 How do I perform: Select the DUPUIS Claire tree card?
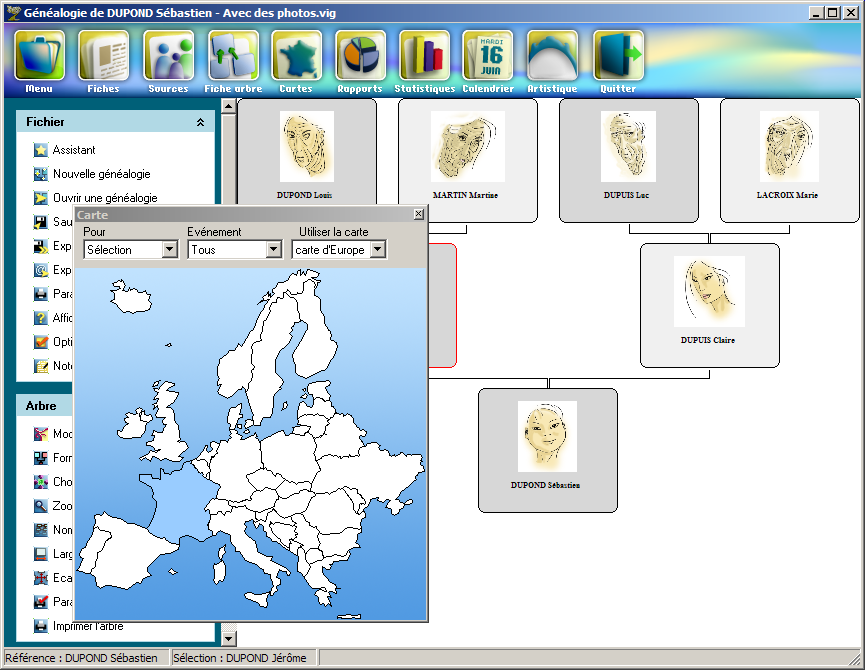[710, 305]
